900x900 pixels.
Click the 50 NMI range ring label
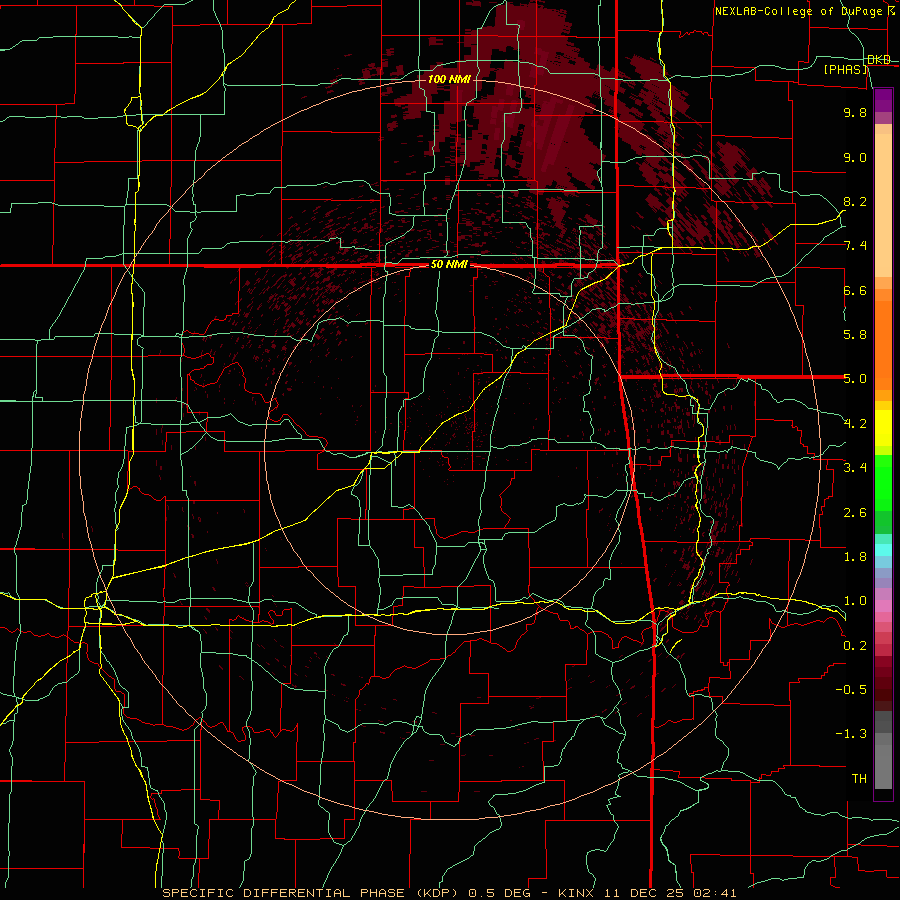tap(449, 265)
